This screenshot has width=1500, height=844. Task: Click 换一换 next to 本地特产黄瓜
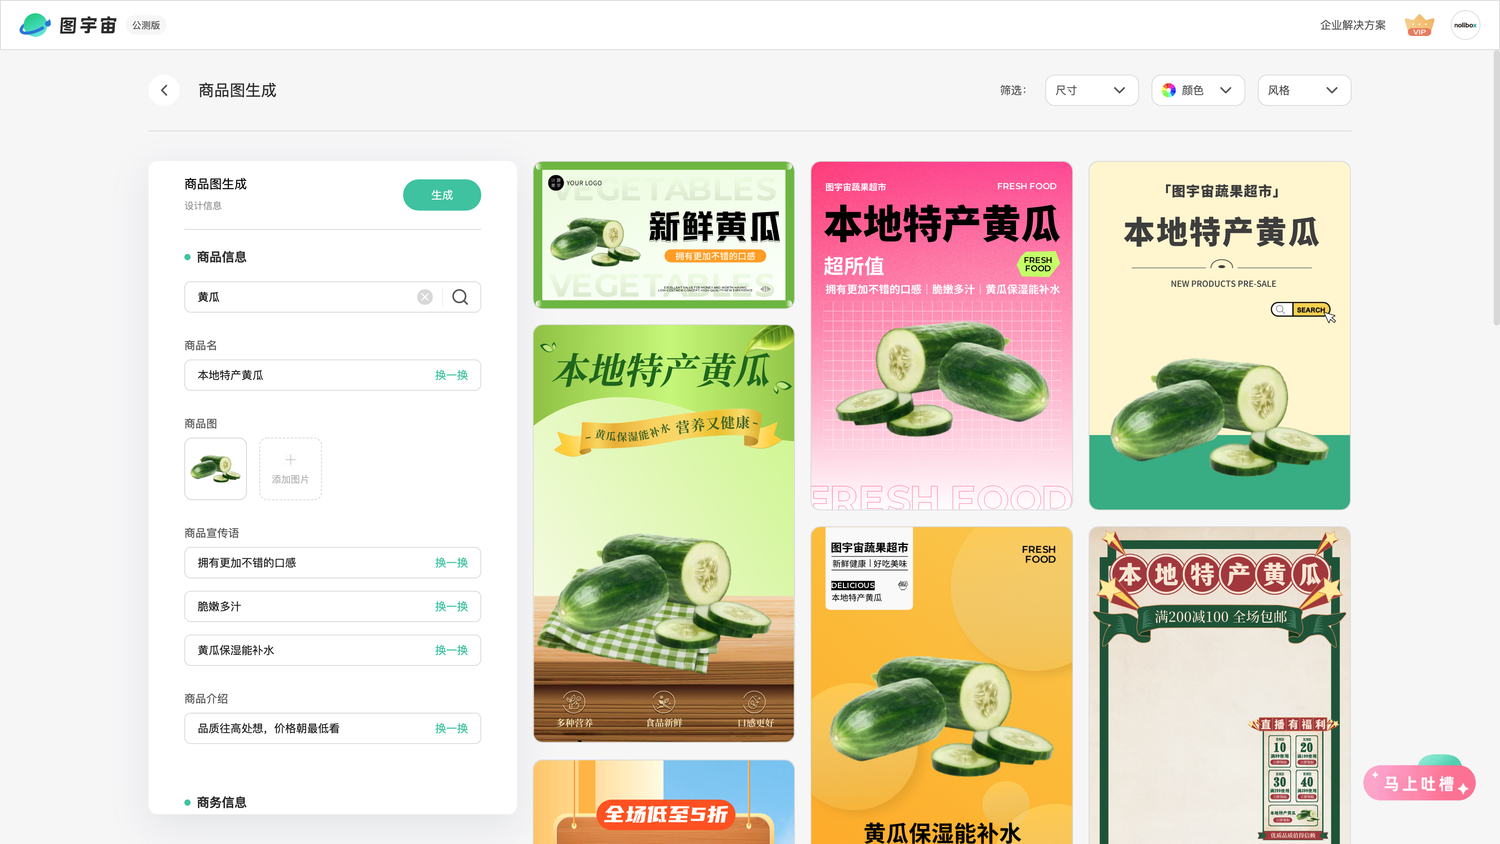click(451, 375)
